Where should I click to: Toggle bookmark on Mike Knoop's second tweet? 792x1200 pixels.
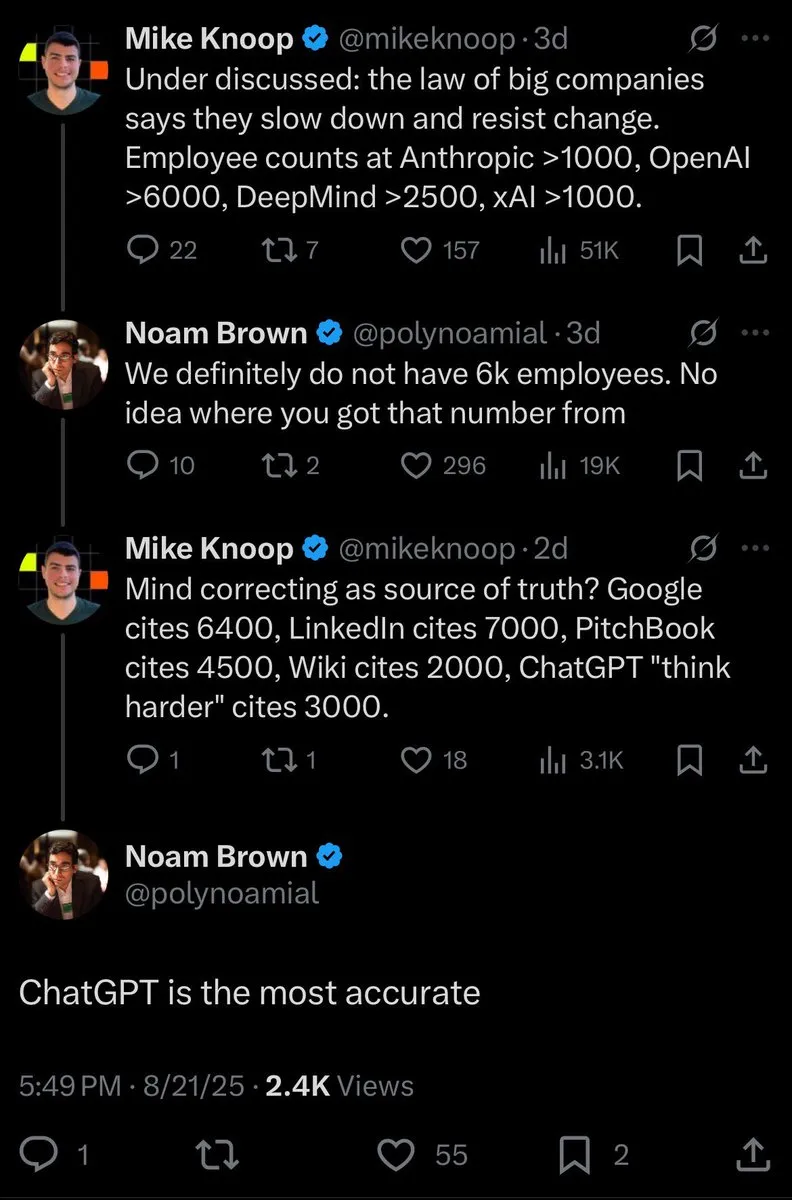tap(689, 759)
